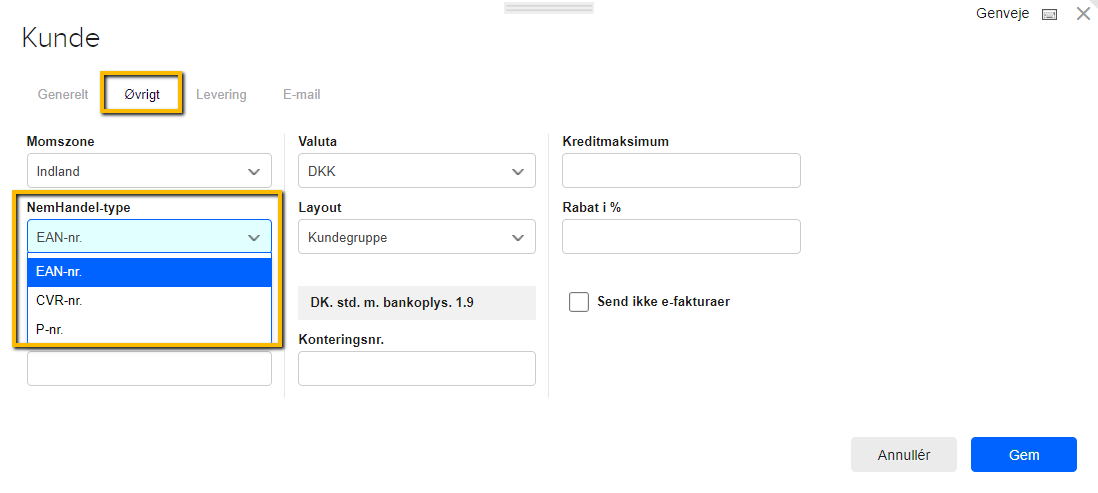The image size is (1098, 493).
Task: Expand the Momszone dropdown showing Indland
Action: (x=149, y=171)
